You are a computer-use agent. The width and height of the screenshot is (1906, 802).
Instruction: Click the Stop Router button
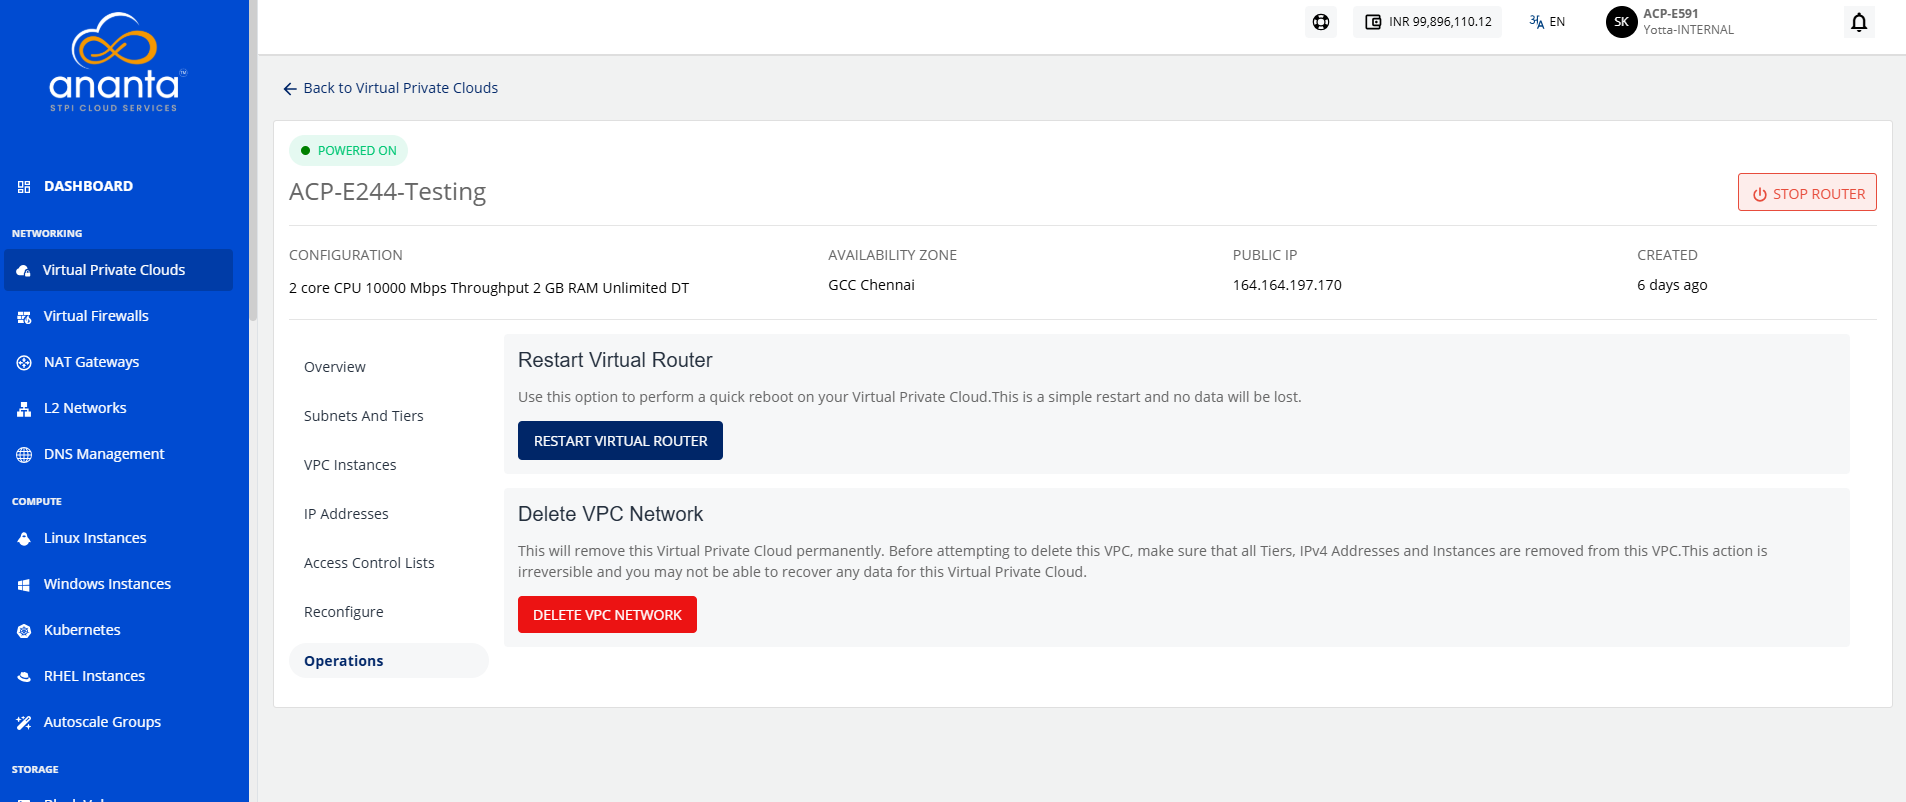(x=1807, y=193)
